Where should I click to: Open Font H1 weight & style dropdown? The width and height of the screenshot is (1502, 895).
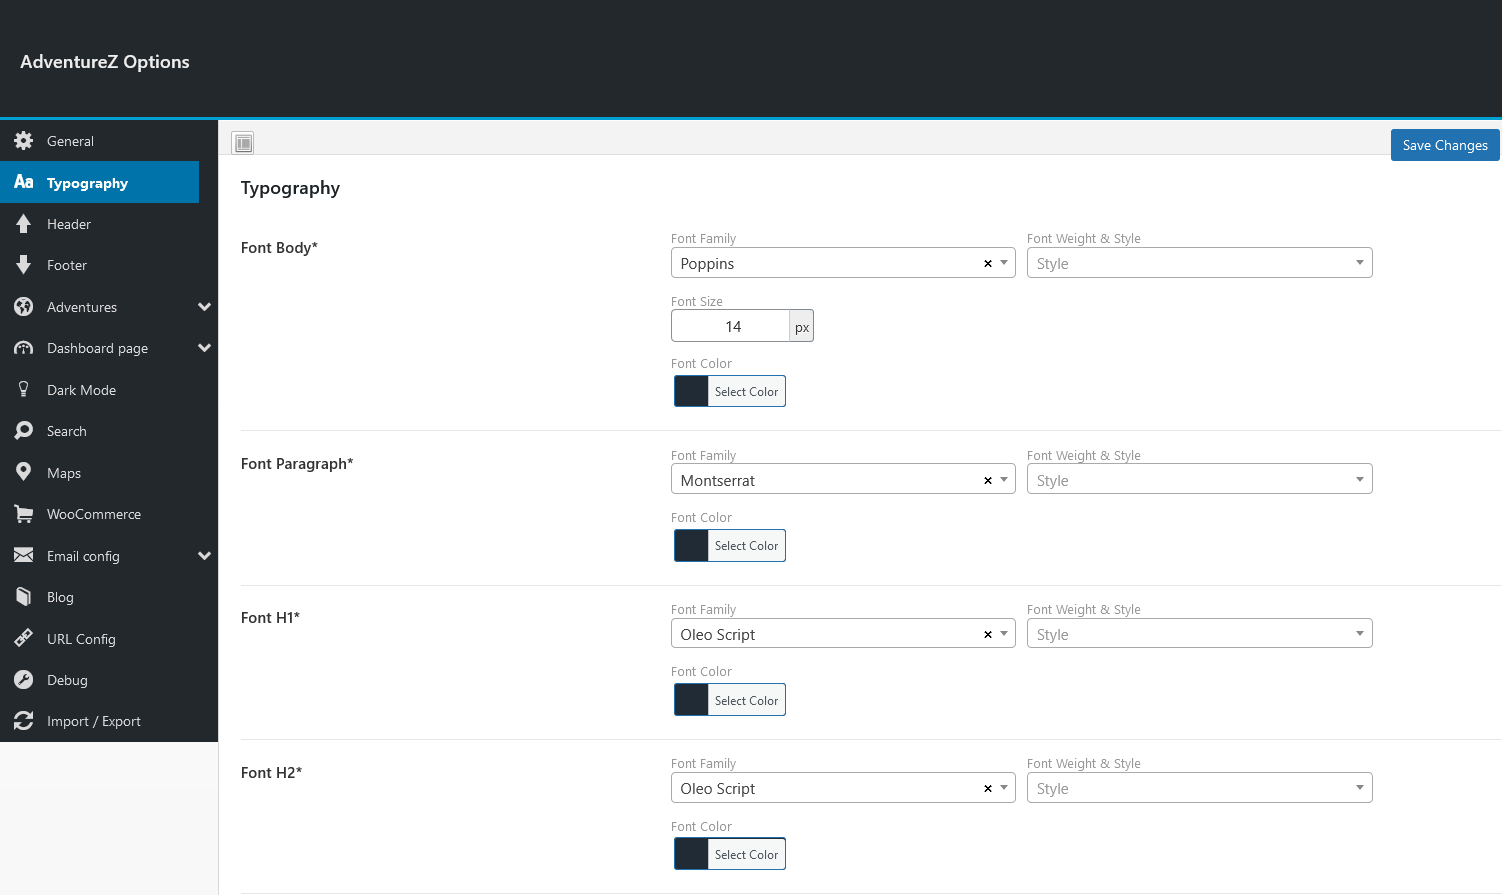(1199, 633)
